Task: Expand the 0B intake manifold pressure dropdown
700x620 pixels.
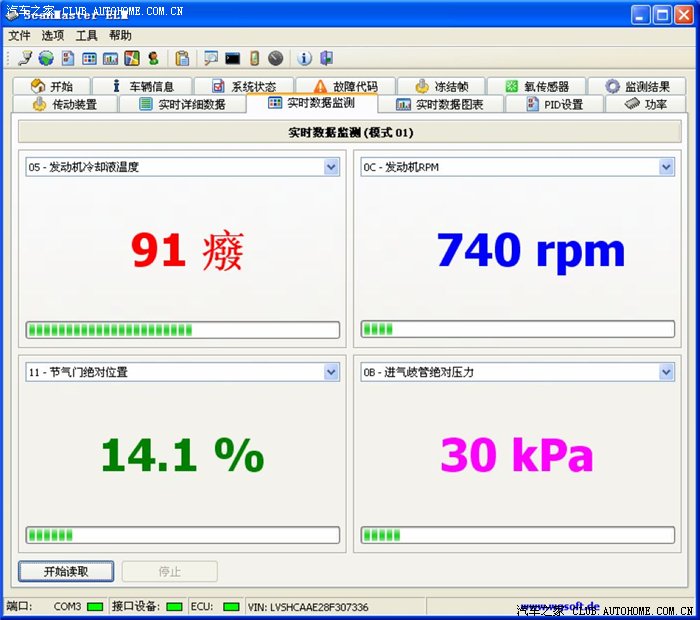Action: [666, 372]
